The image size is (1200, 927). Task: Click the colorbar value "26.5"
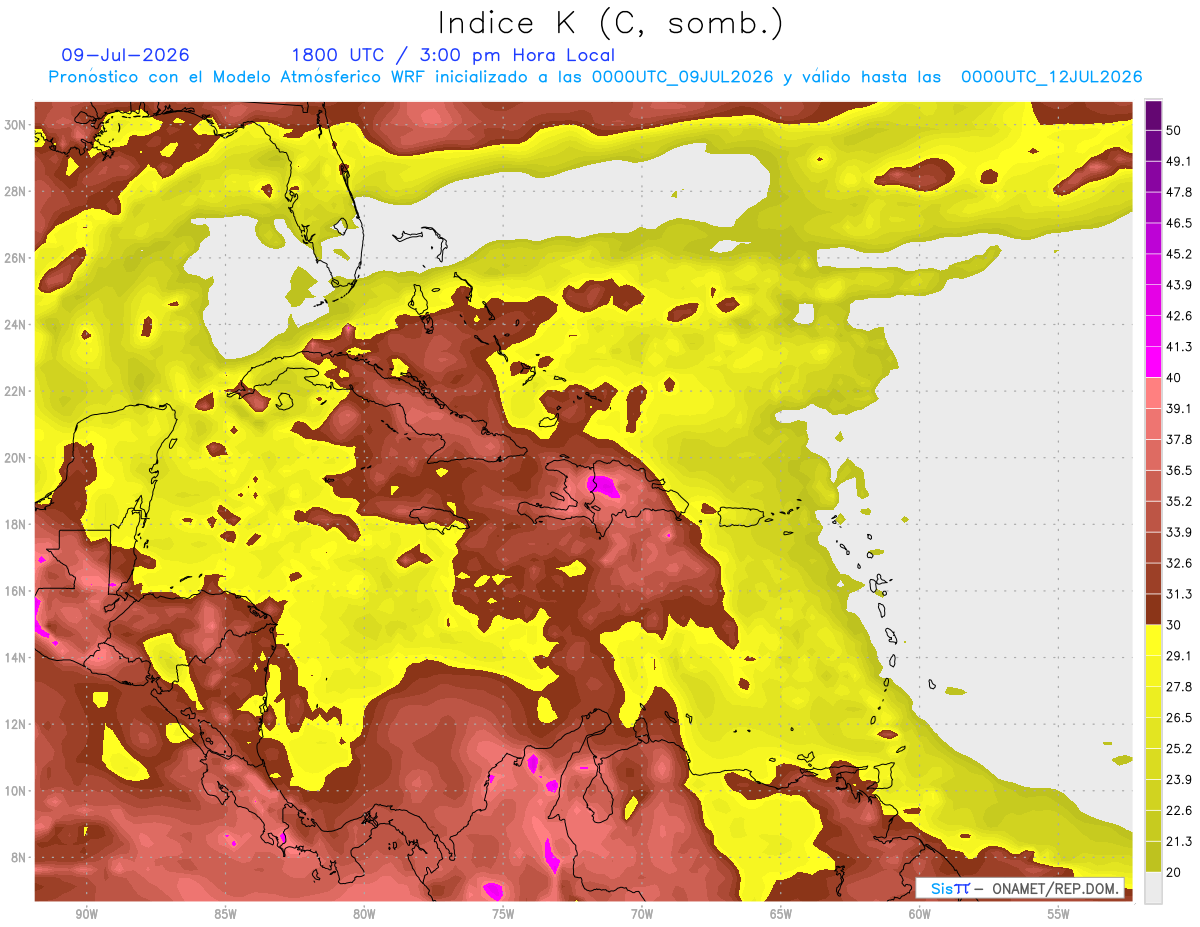[1179, 718]
